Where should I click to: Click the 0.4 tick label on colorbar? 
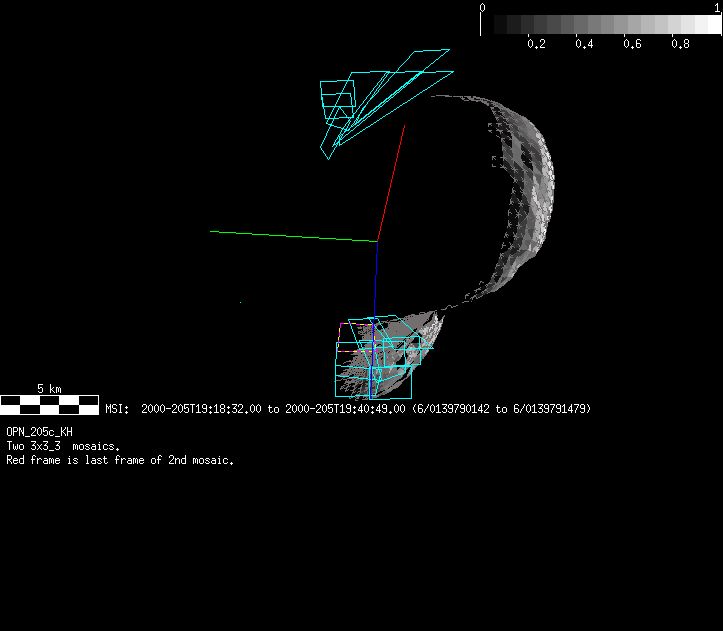pos(584,44)
